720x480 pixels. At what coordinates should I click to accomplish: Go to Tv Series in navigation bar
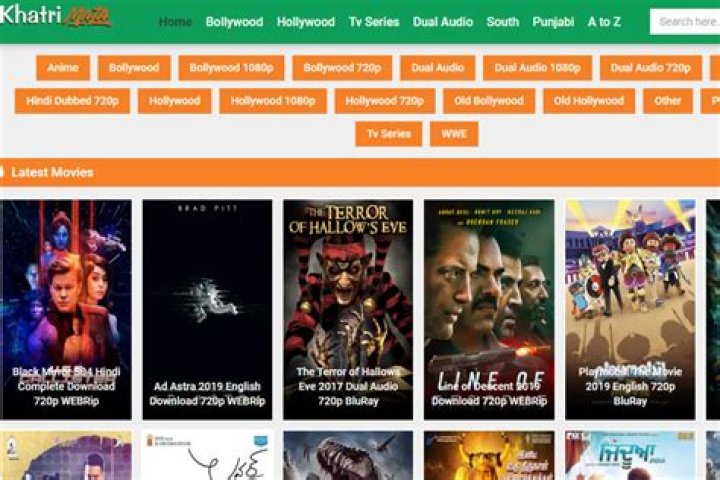[x=373, y=22]
